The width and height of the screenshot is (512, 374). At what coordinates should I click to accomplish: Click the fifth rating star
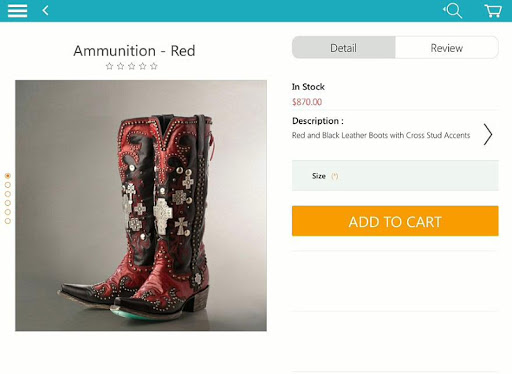[154, 66]
